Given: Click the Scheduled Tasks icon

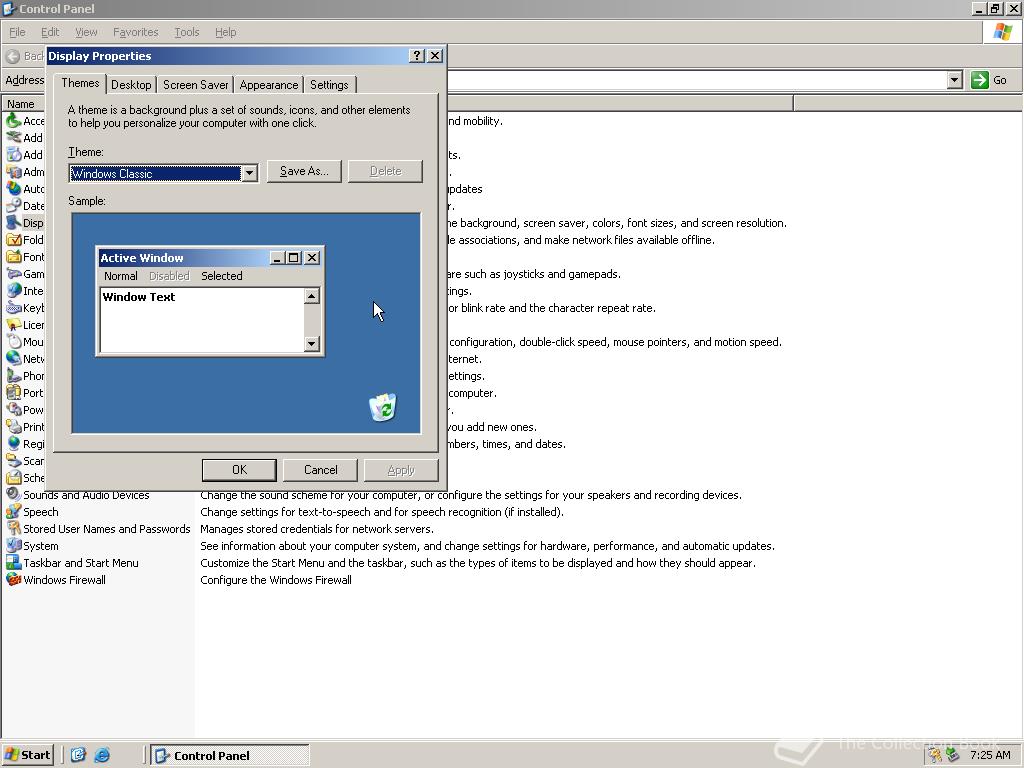Looking at the screenshot, I should click(x=13, y=477).
